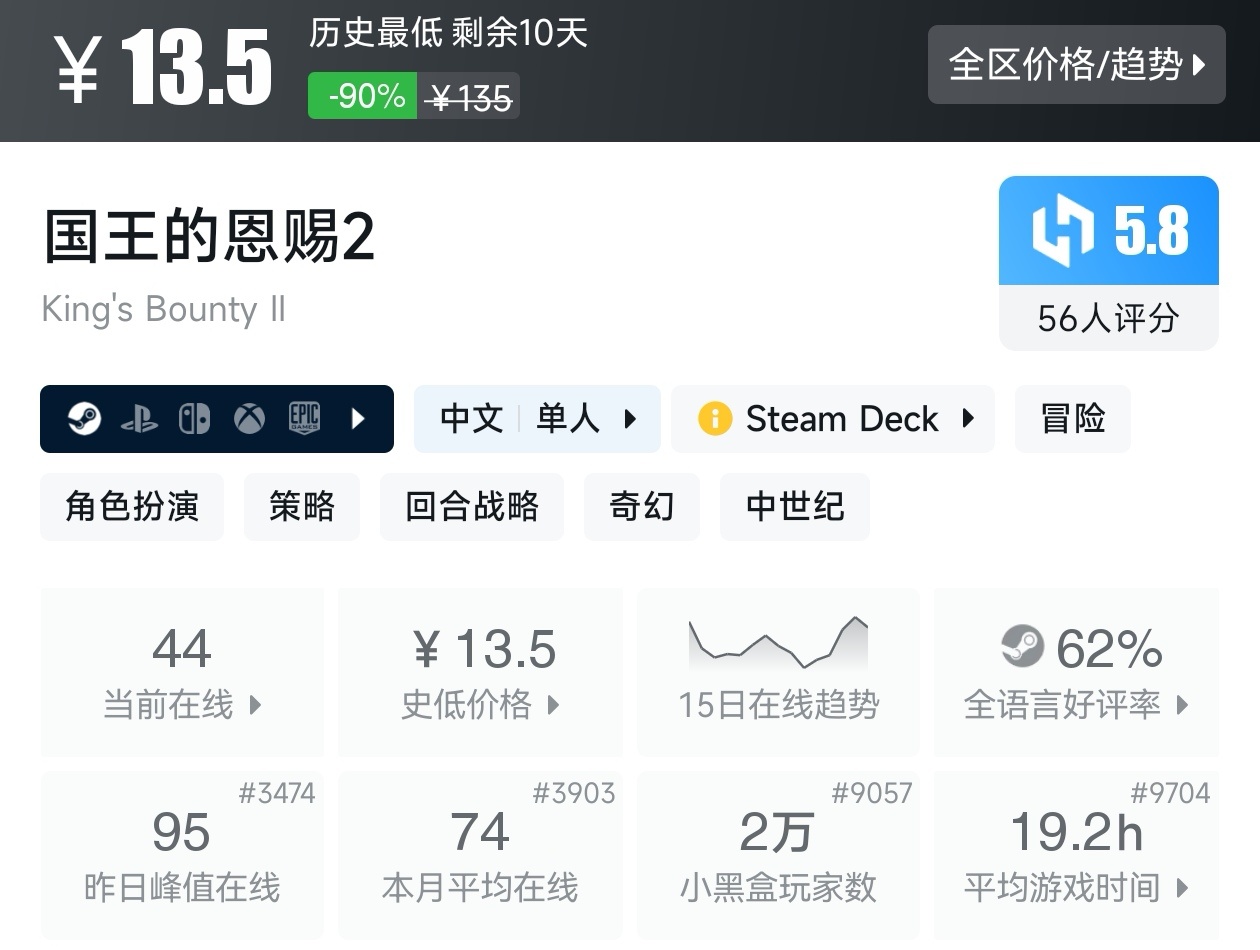This screenshot has width=1260, height=950.
Task: Select the 角色扮演 genre tag
Action: coord(132,507)
